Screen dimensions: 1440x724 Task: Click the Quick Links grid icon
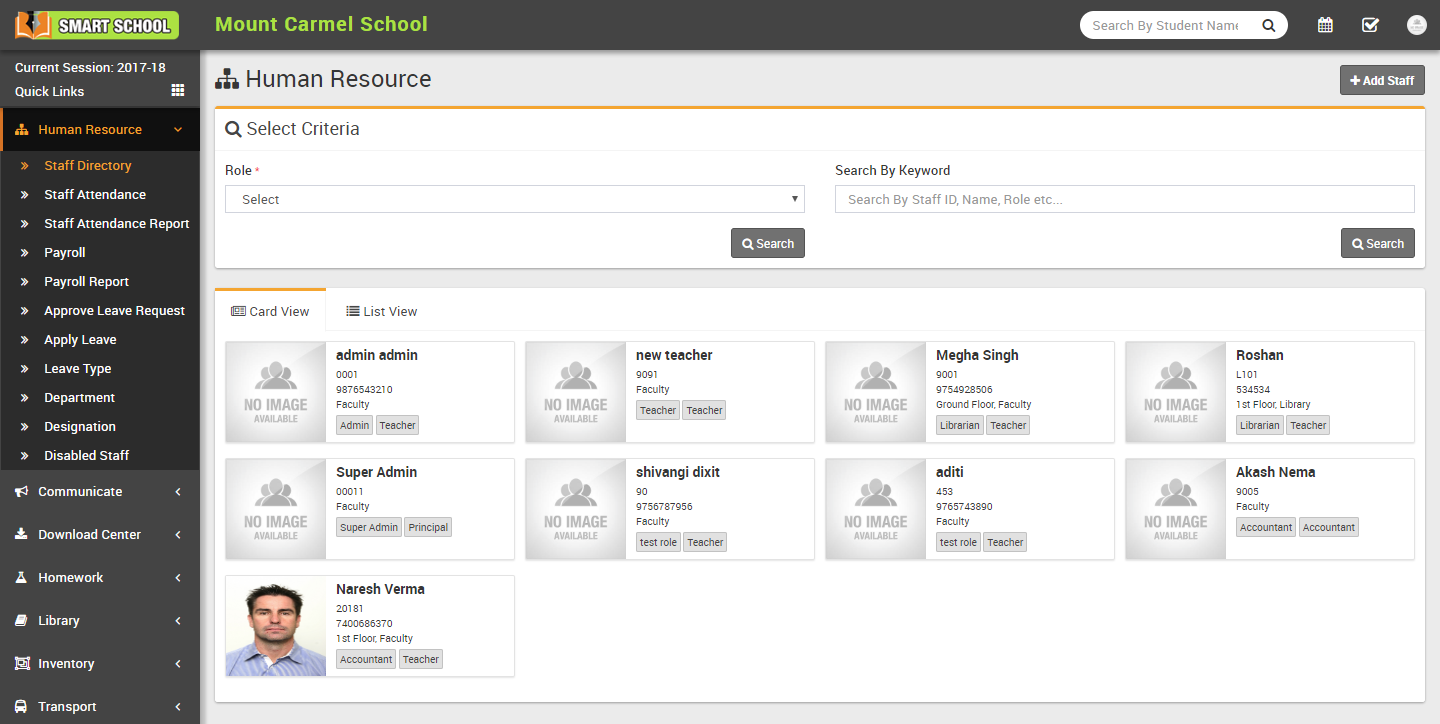(x=178, y=90)
